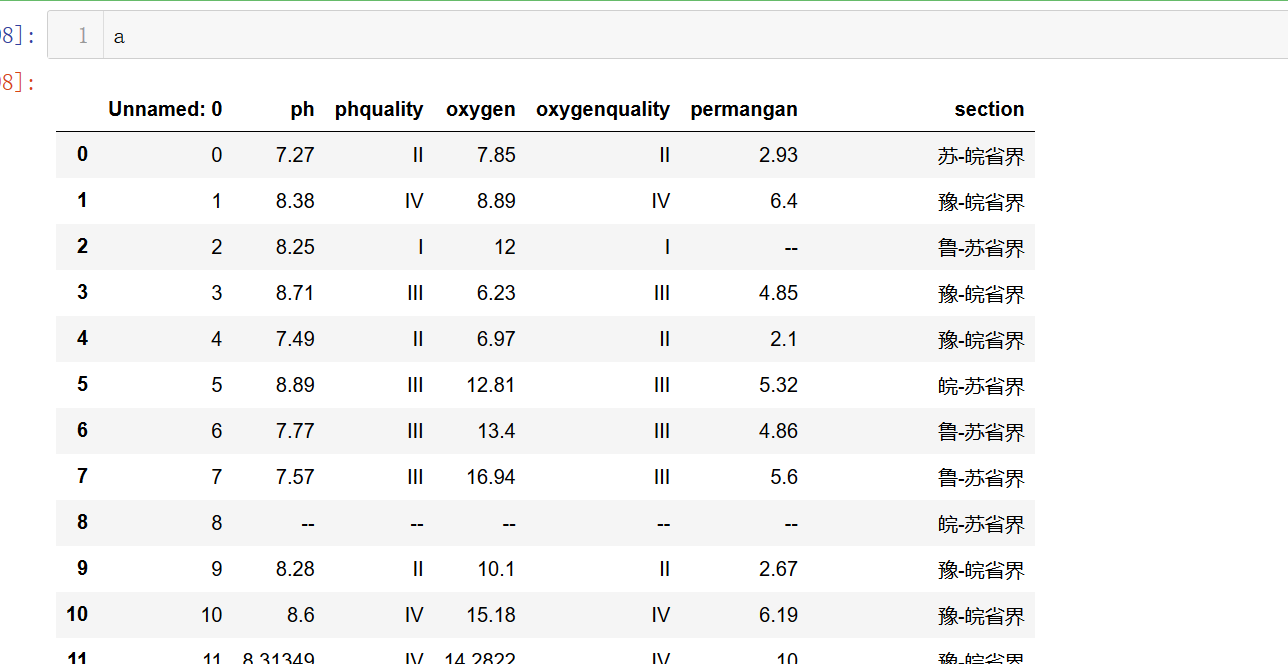
Task: Click into the code cell containing "a"
Action: pyautogui.click(x=600, y=37)
